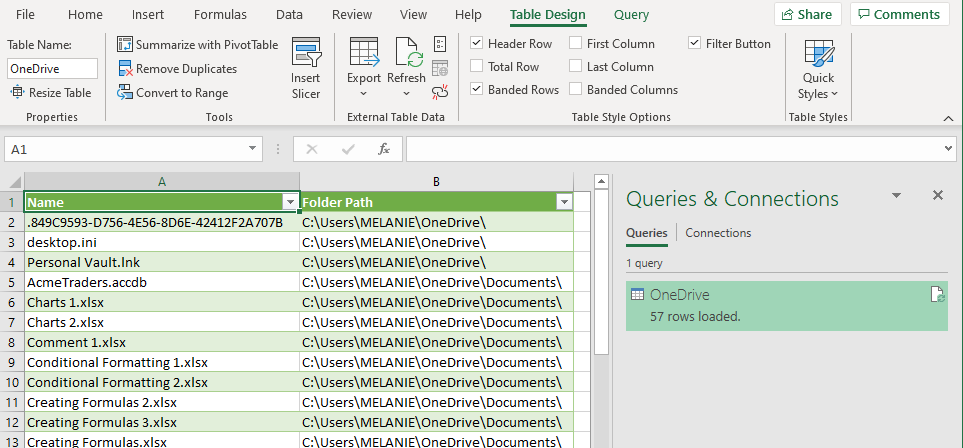This screenshot has height=448, width=963.
Task: Click the Unlink table icon
Action: coord(440,92)
